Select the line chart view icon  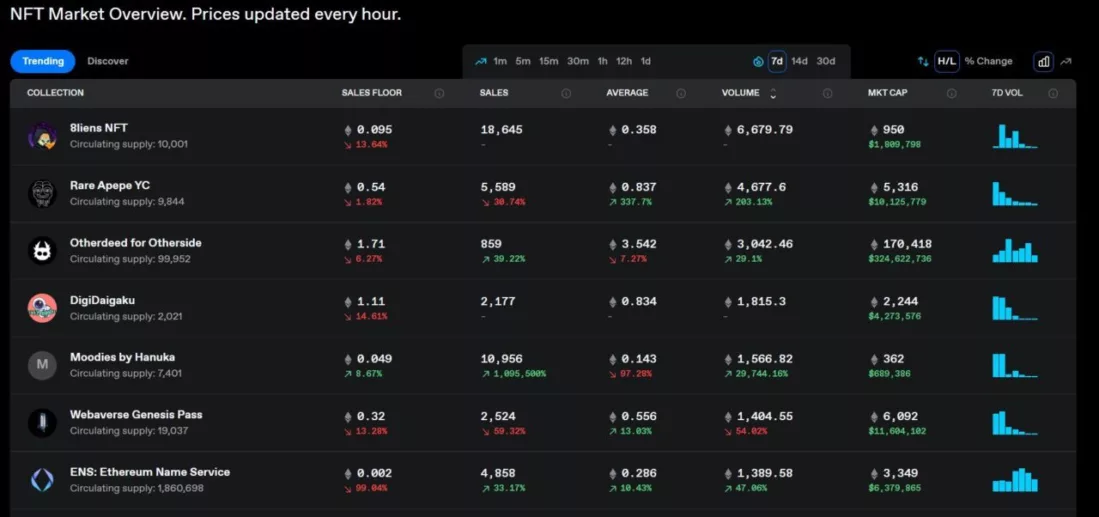coord(1066,62)
